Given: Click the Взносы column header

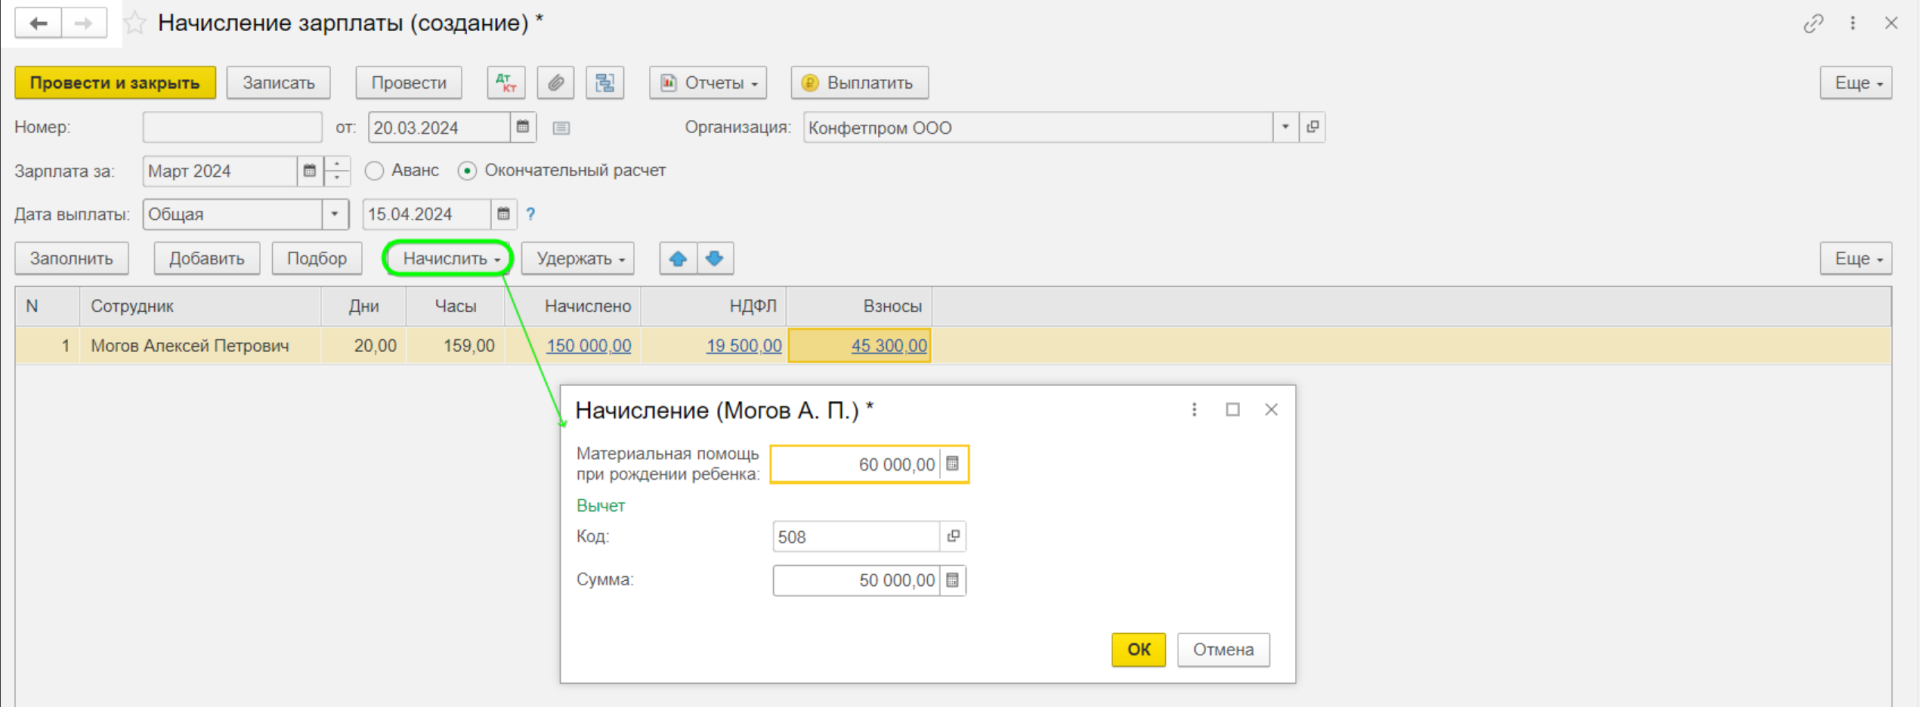Looking at the screenshot, I should tap(860, 306).
